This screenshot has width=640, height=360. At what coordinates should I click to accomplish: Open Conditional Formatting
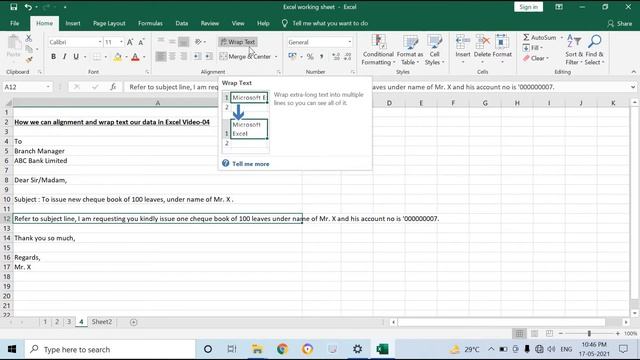pyautogui.click(x=378, y=50)
